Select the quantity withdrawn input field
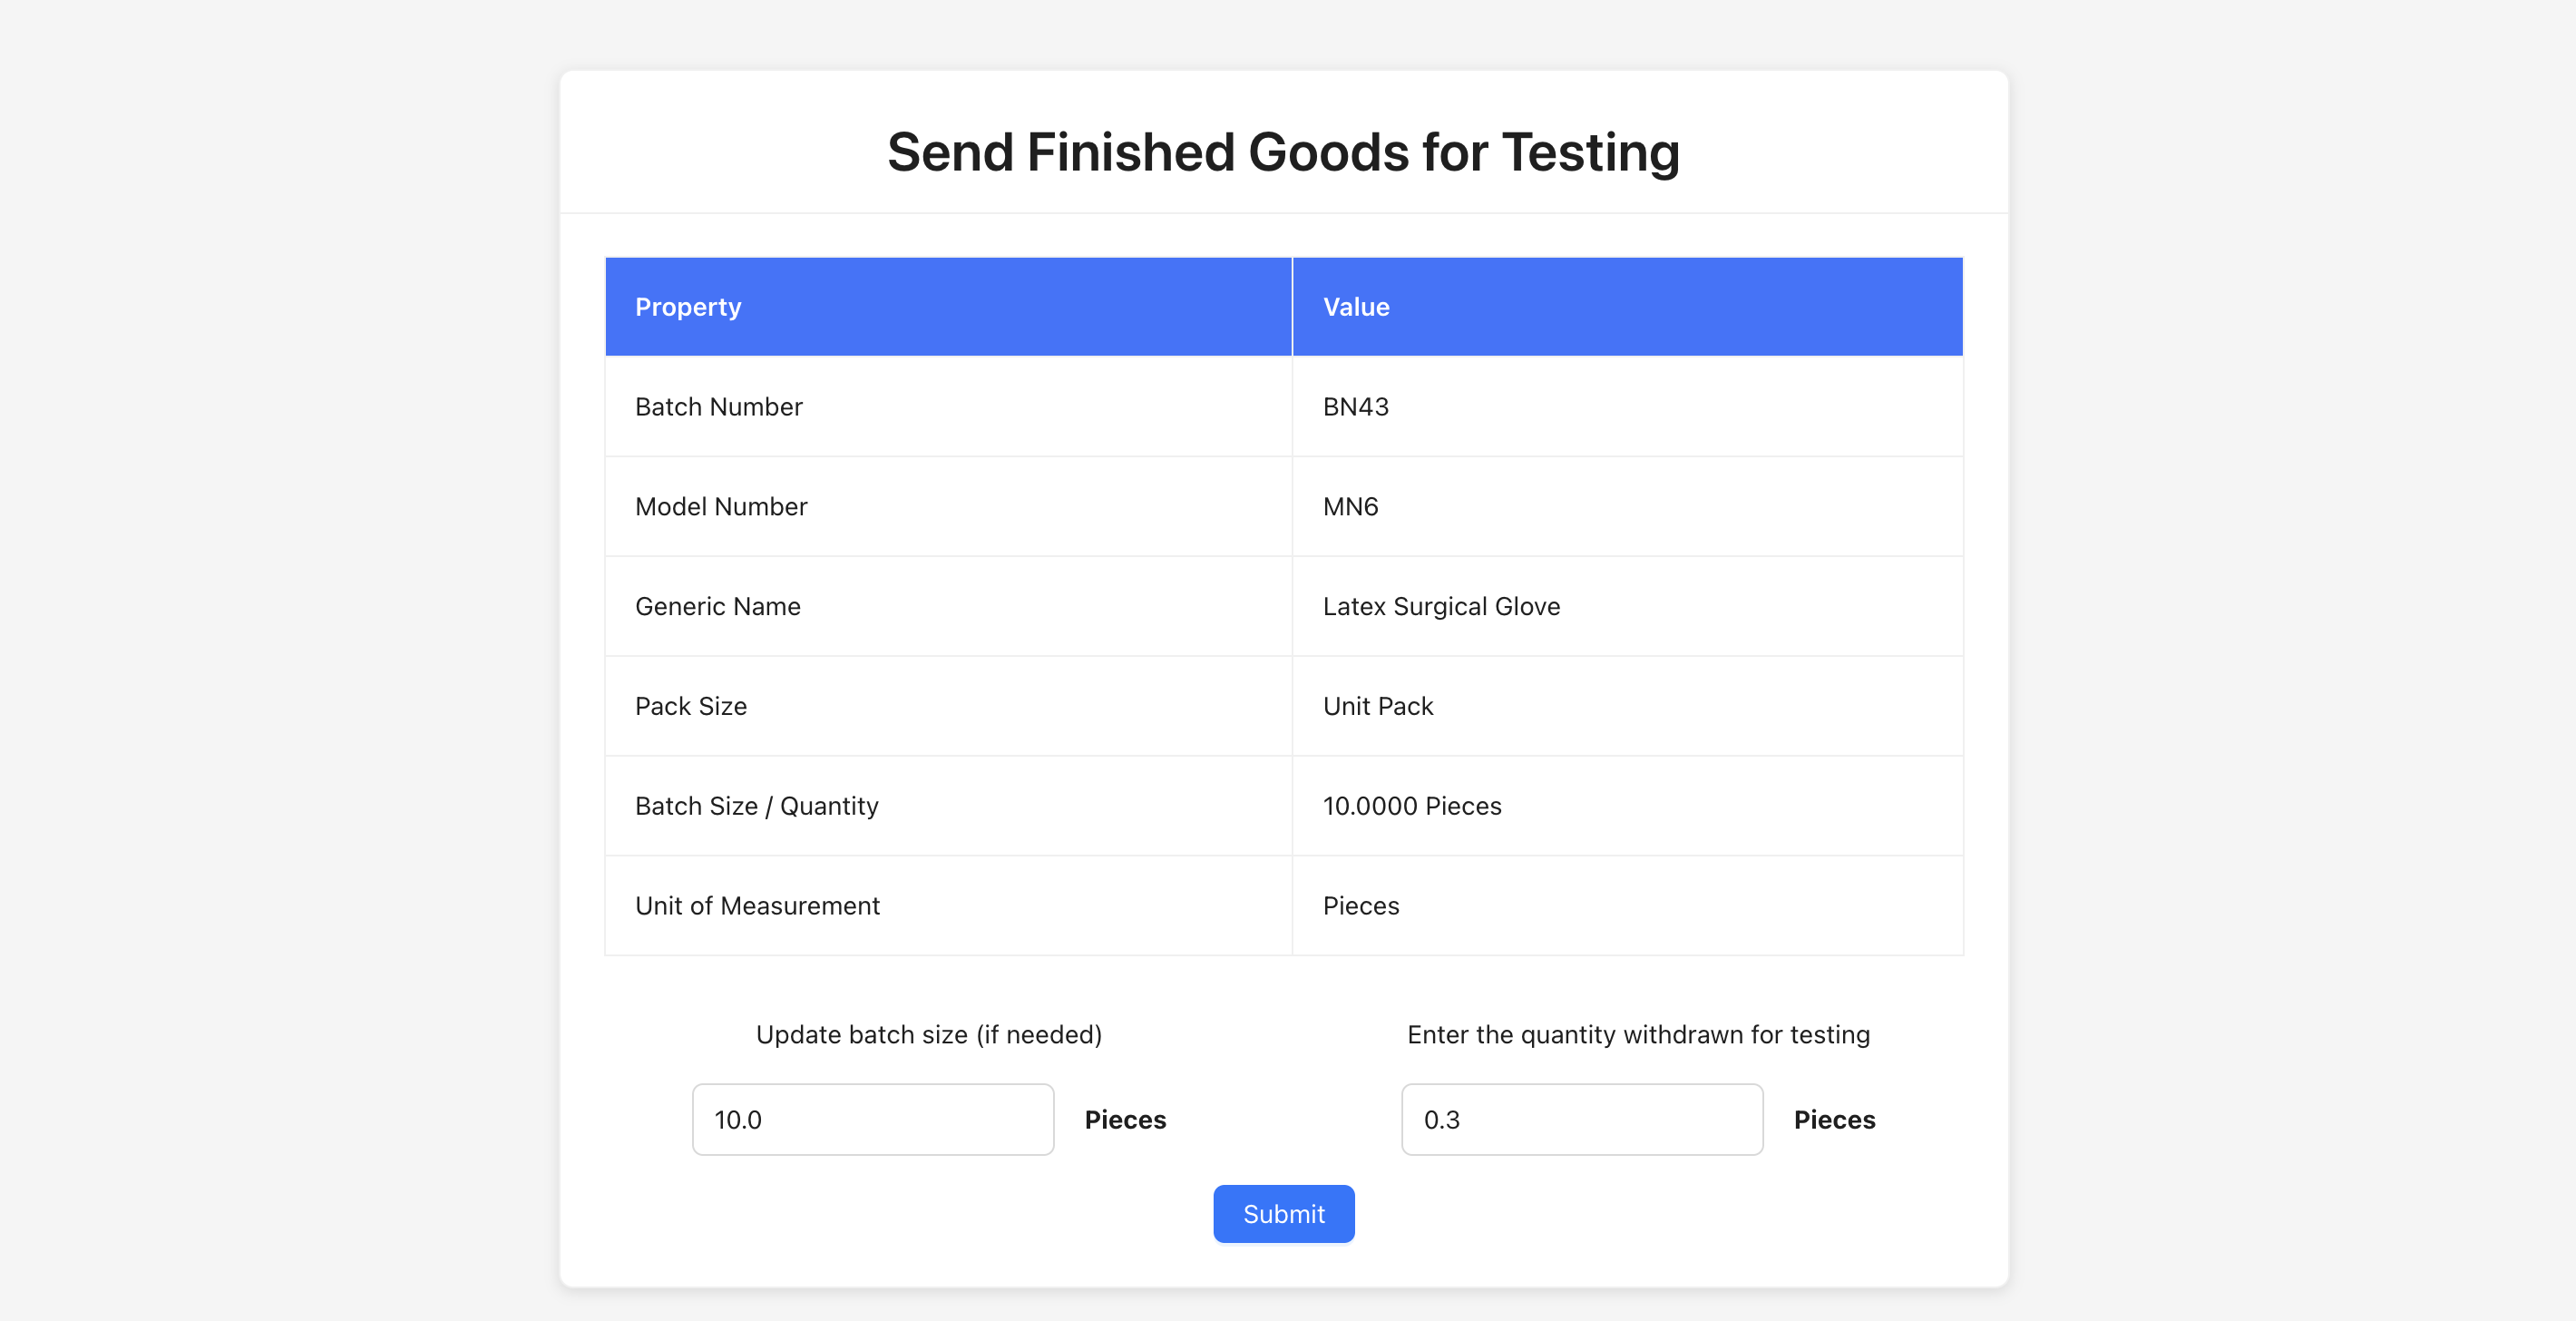Image resolution: width=2576 pixels, height=1321 pixels. click(x=1581, y=1119)
